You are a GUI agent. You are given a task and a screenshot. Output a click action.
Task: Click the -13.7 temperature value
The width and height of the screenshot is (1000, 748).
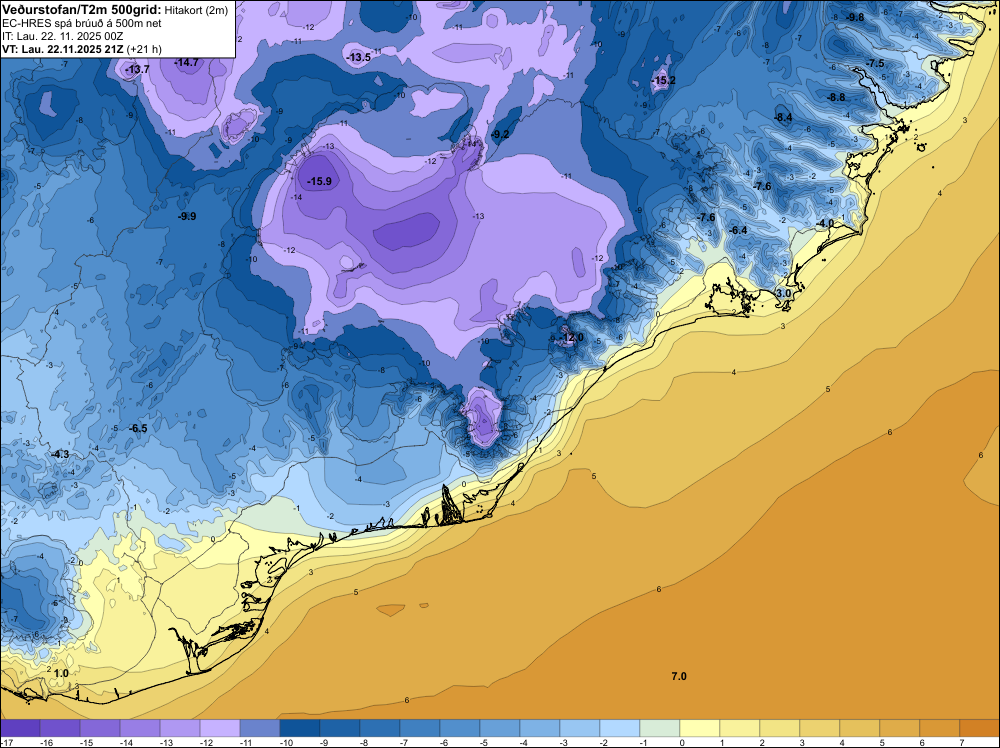(137, 69)
